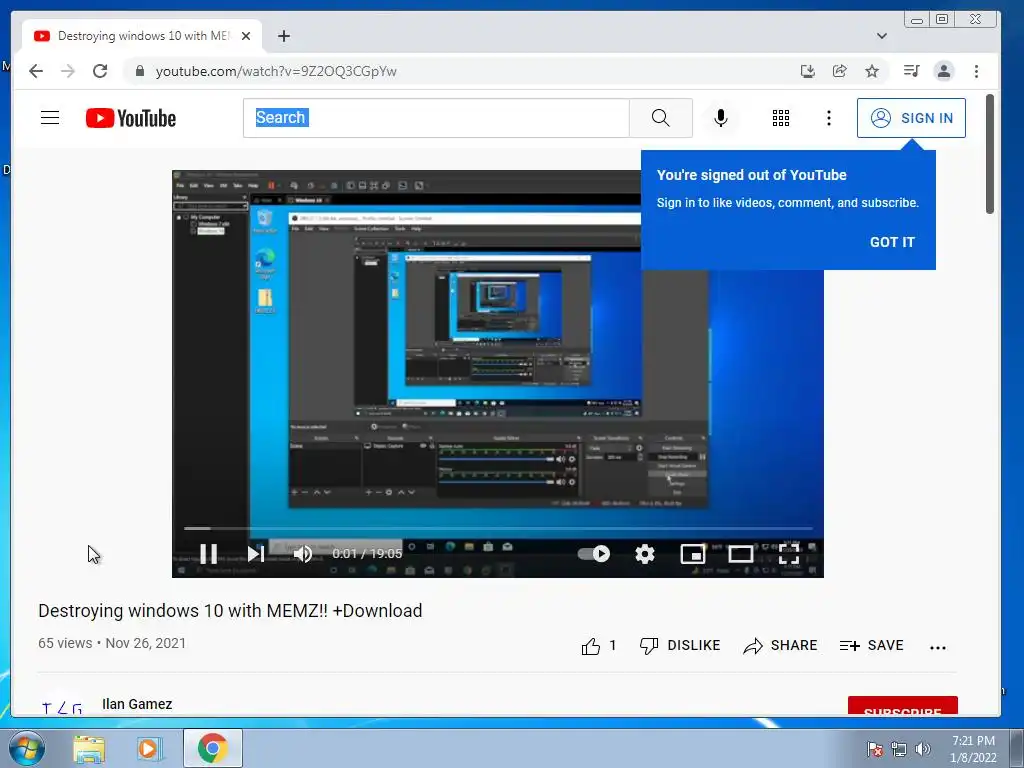This screenshot has height=768, width=1024.
Task: Skip to the next video
Action: [255, 554]
